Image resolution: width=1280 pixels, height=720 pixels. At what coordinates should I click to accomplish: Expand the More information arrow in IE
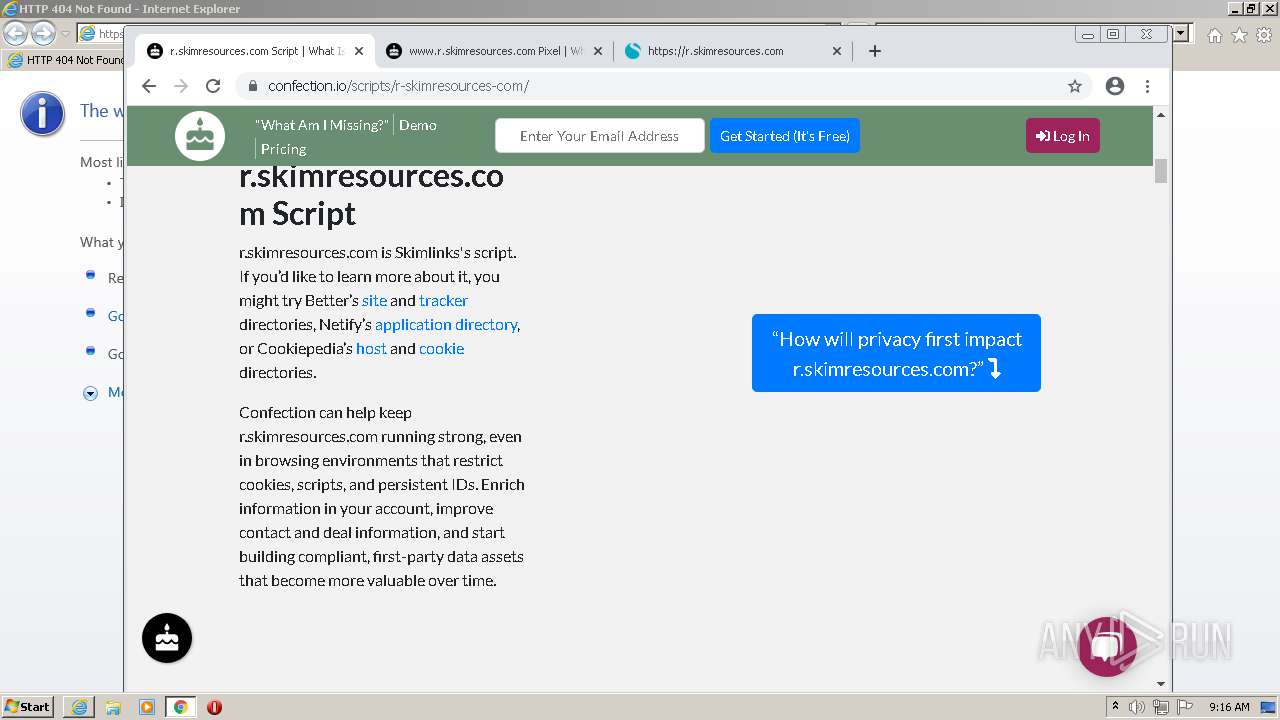tap(90, 393)
